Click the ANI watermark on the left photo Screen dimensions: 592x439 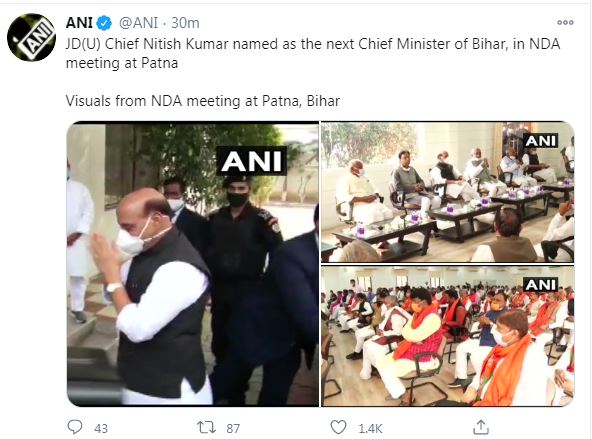[251, 161]
